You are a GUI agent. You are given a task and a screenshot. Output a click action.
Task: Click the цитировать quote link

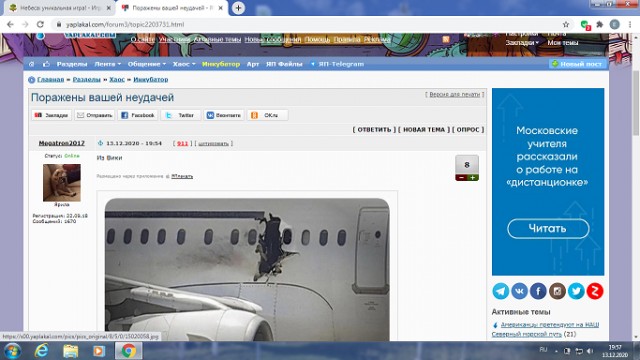tap(213, 144)
